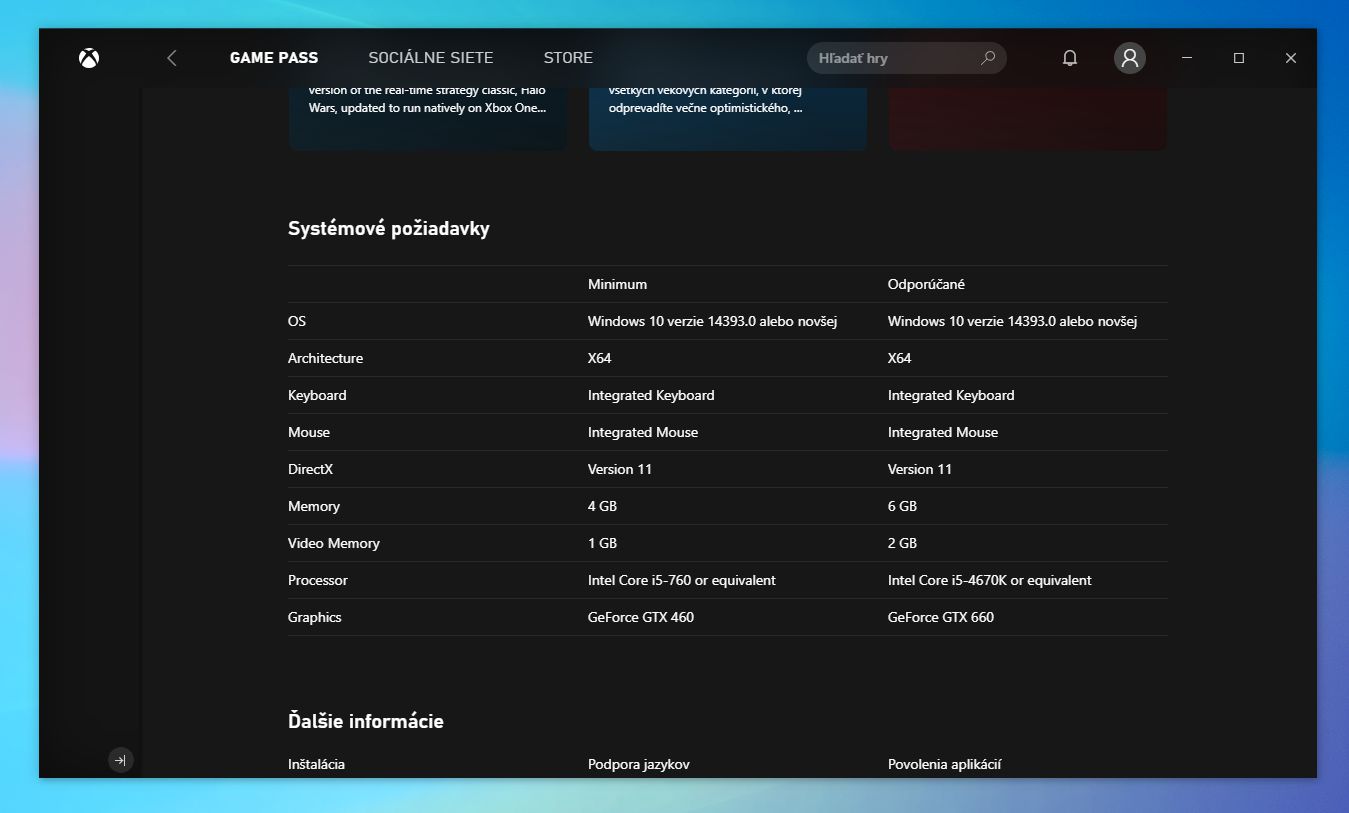
Task: Click the OS row label
Action: click(x=297, y=321)
